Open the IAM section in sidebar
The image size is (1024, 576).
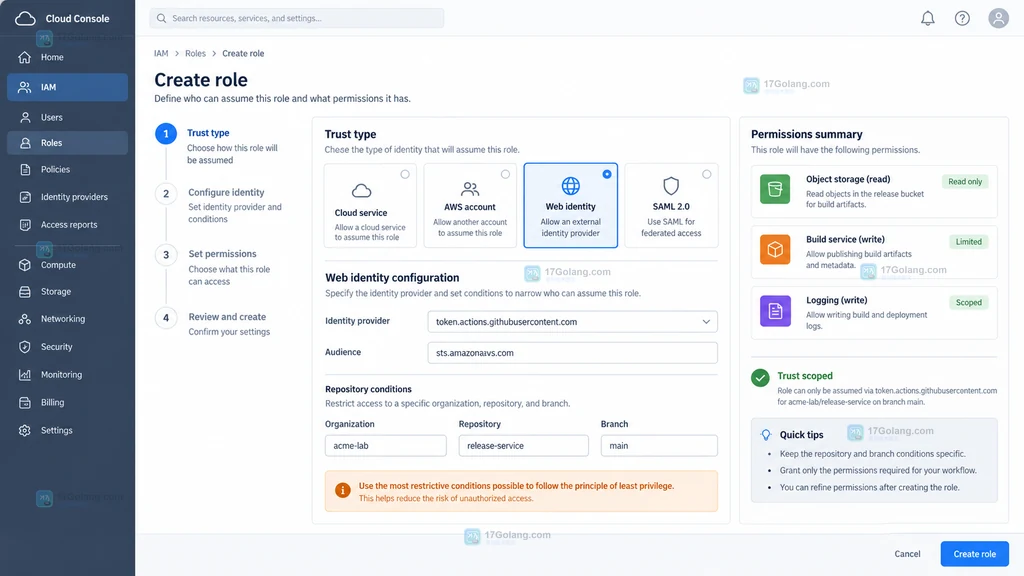pyautogui.click(x=67, y=87)
